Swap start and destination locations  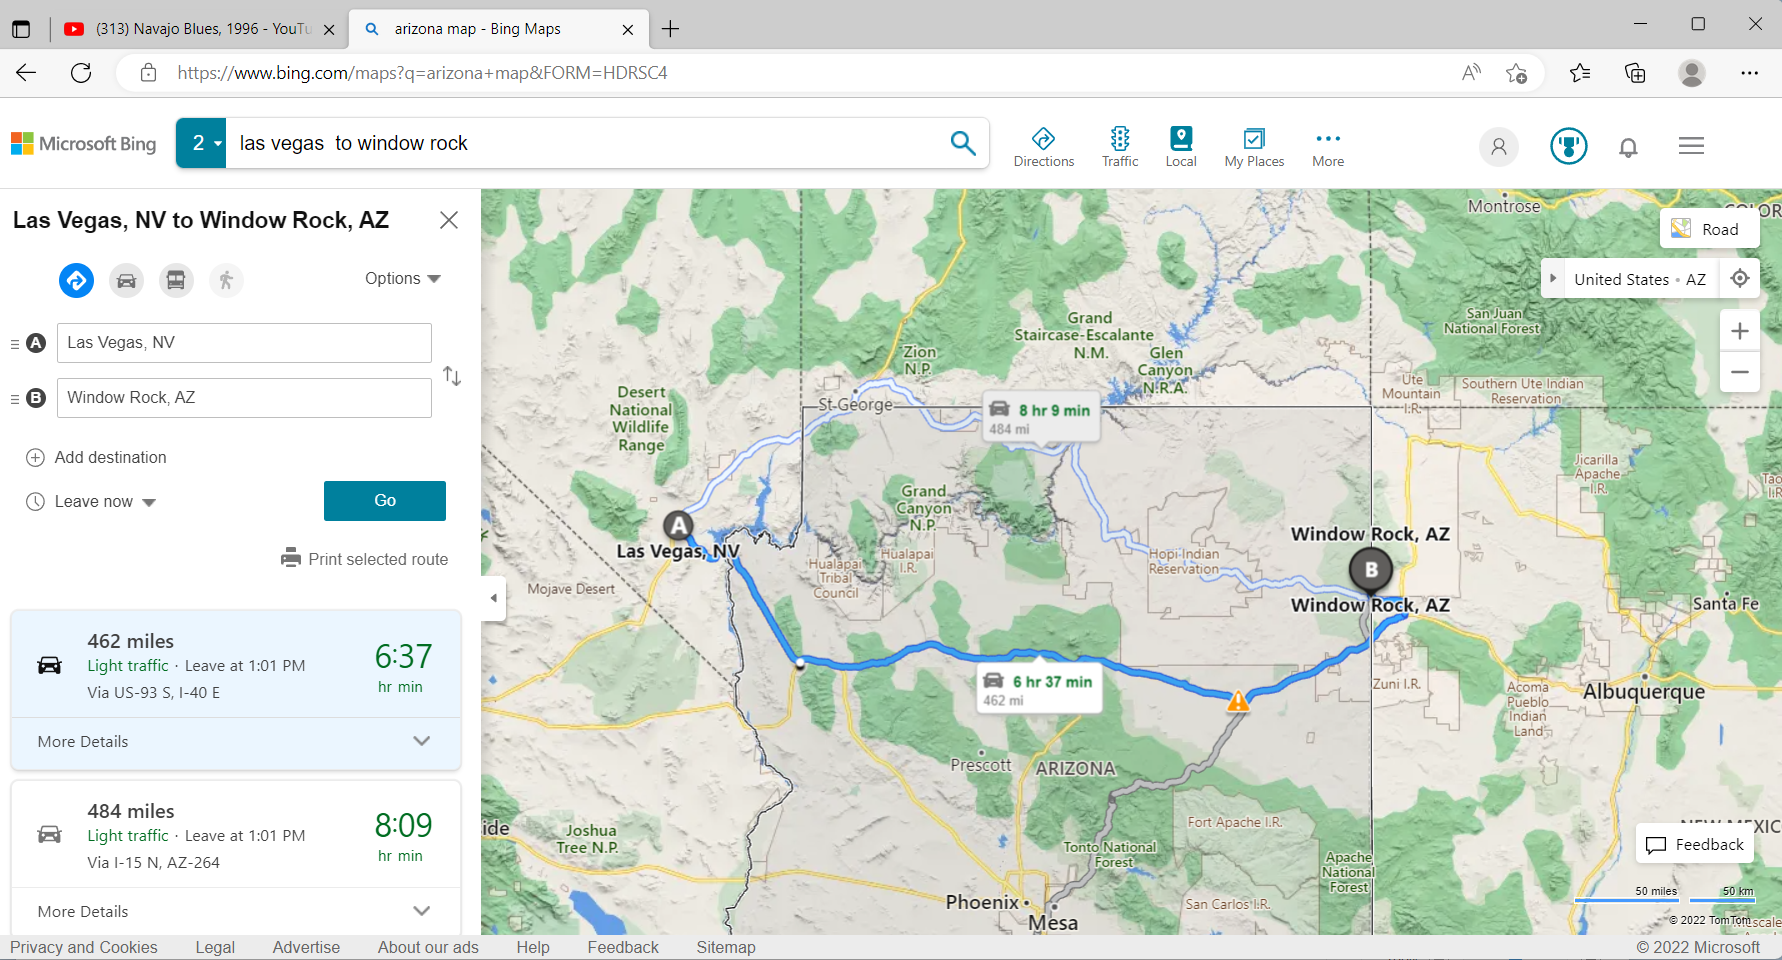[x=452, y=376]
